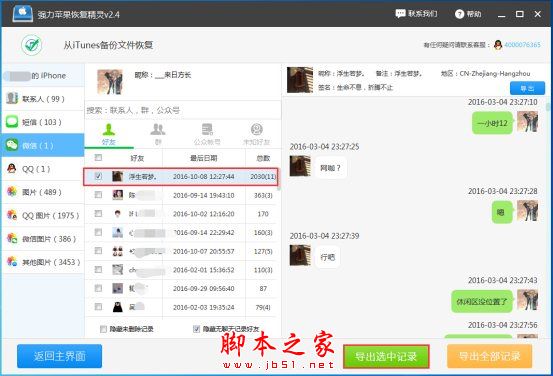The height and width of the screenshot is (376, 553).
Task: Click the 导出选中记录 button
Action: pyautogui.click(x=386, y=356)
